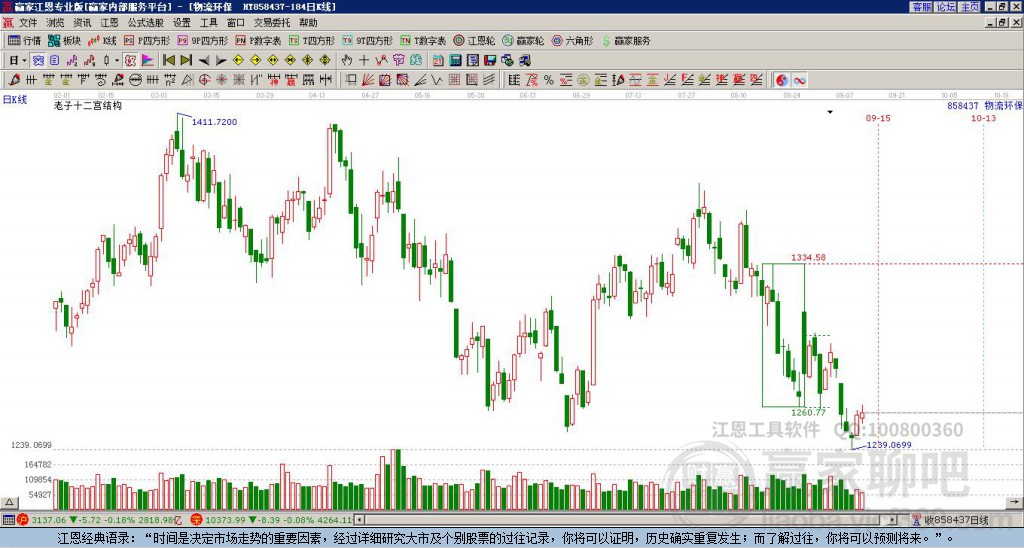Click the triangle button at volume panel left
Screen dimensions: 1024x548
9,502
